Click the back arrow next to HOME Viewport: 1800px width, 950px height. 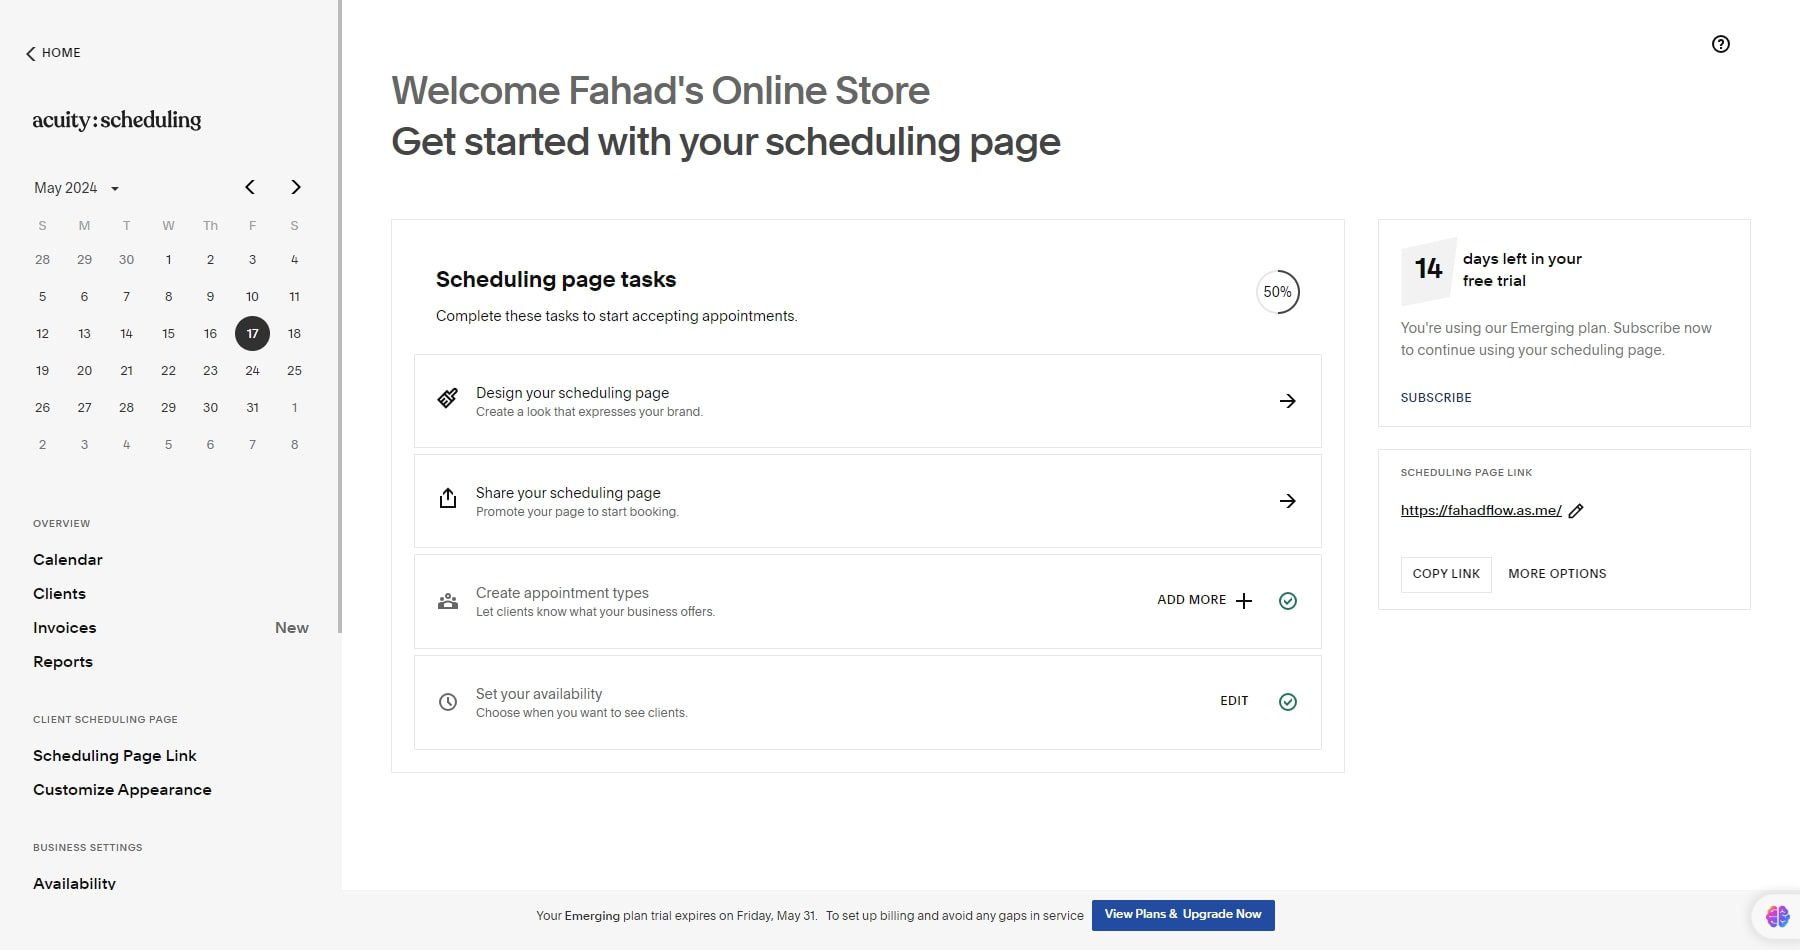29,53
